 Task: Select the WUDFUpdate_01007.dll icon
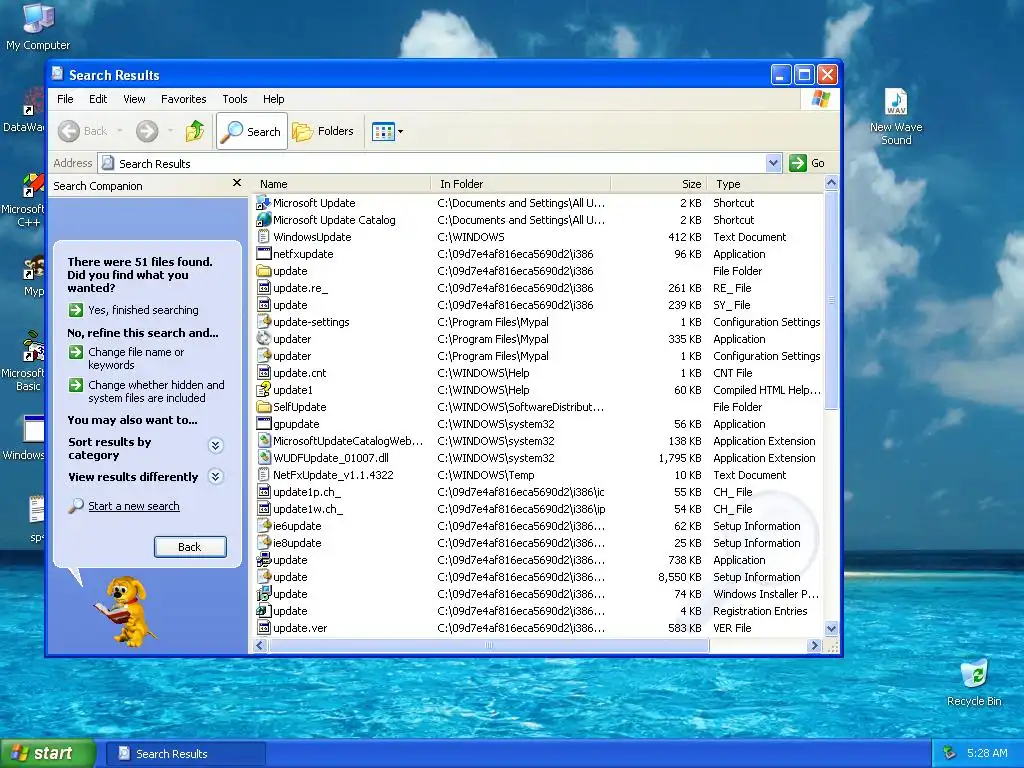click(264, 457)
